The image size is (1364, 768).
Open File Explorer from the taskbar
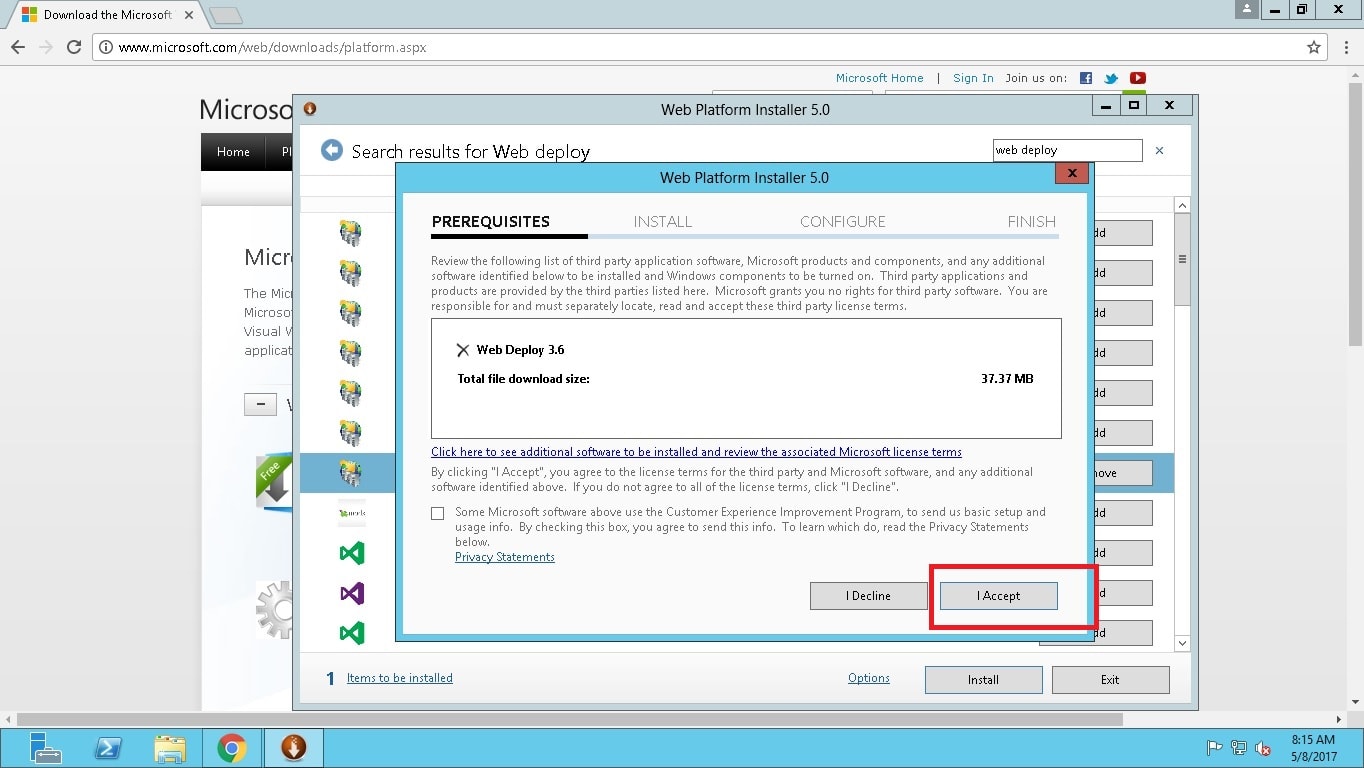point(170,748)
